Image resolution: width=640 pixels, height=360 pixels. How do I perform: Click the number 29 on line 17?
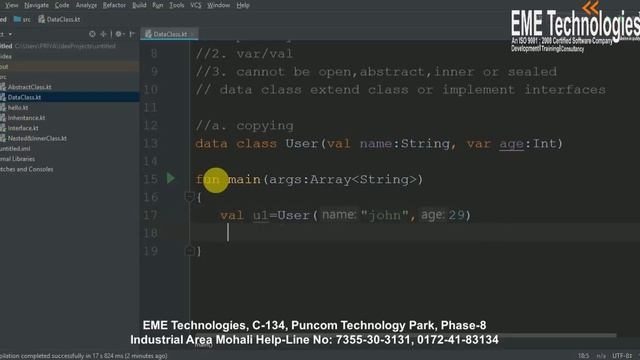tap(456, 216)
